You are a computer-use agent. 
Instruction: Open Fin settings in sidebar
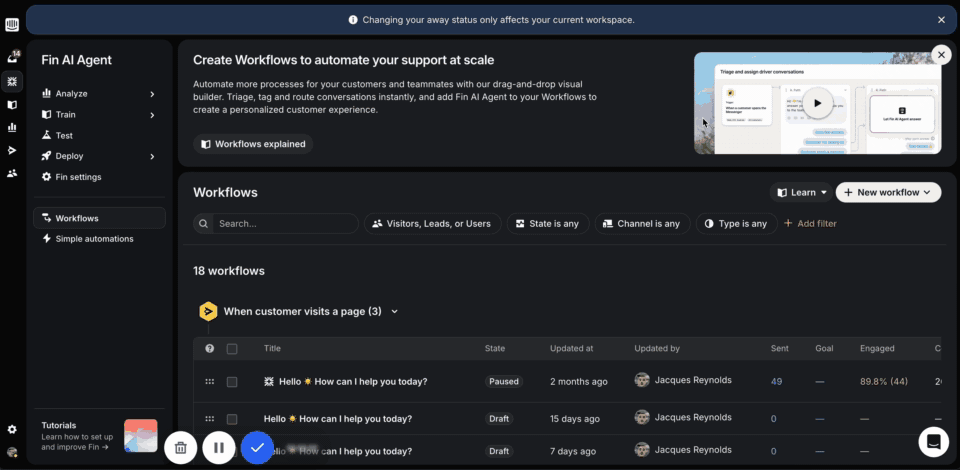point(78,177)
